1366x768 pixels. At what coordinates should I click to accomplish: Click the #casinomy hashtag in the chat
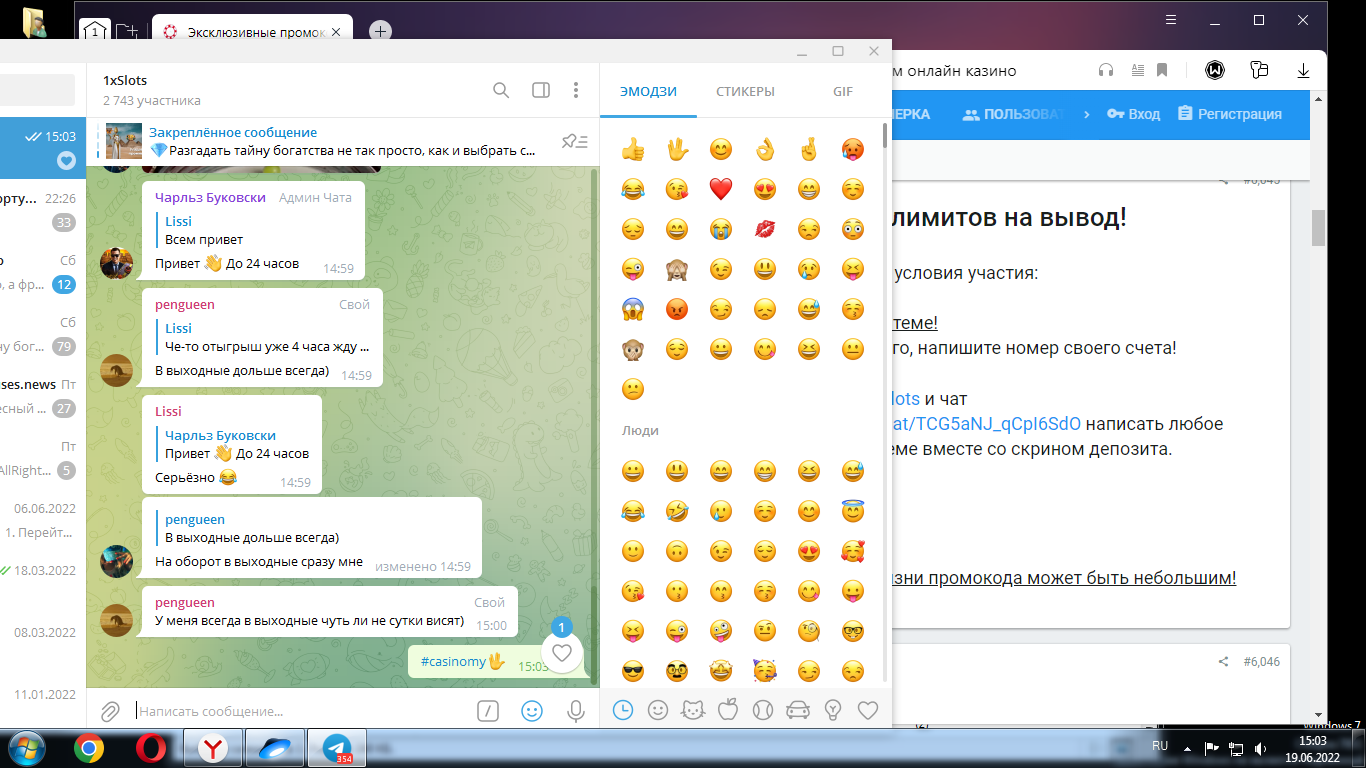pyautogui.click(x=453, y=661)
